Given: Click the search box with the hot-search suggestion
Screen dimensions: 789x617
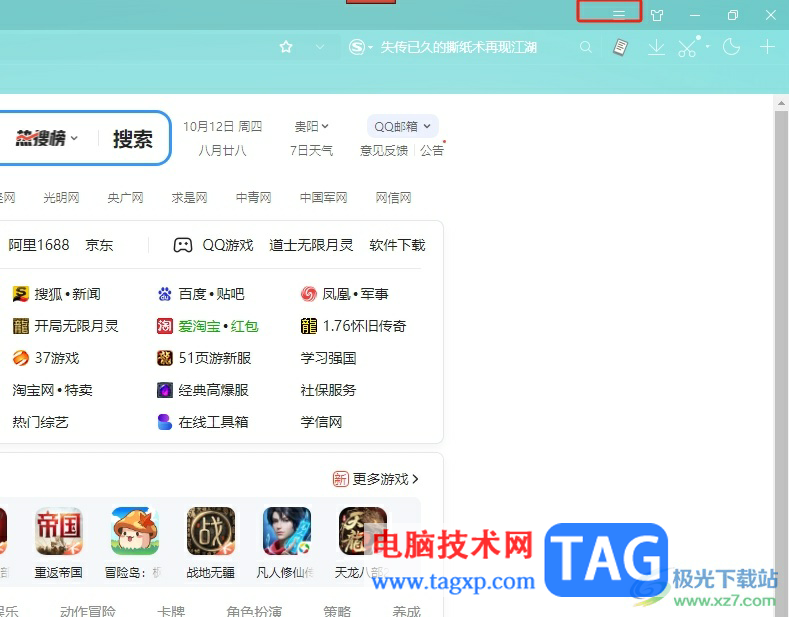Looking at the screenshot, I should pyautogui.click(x=458, y=47).
